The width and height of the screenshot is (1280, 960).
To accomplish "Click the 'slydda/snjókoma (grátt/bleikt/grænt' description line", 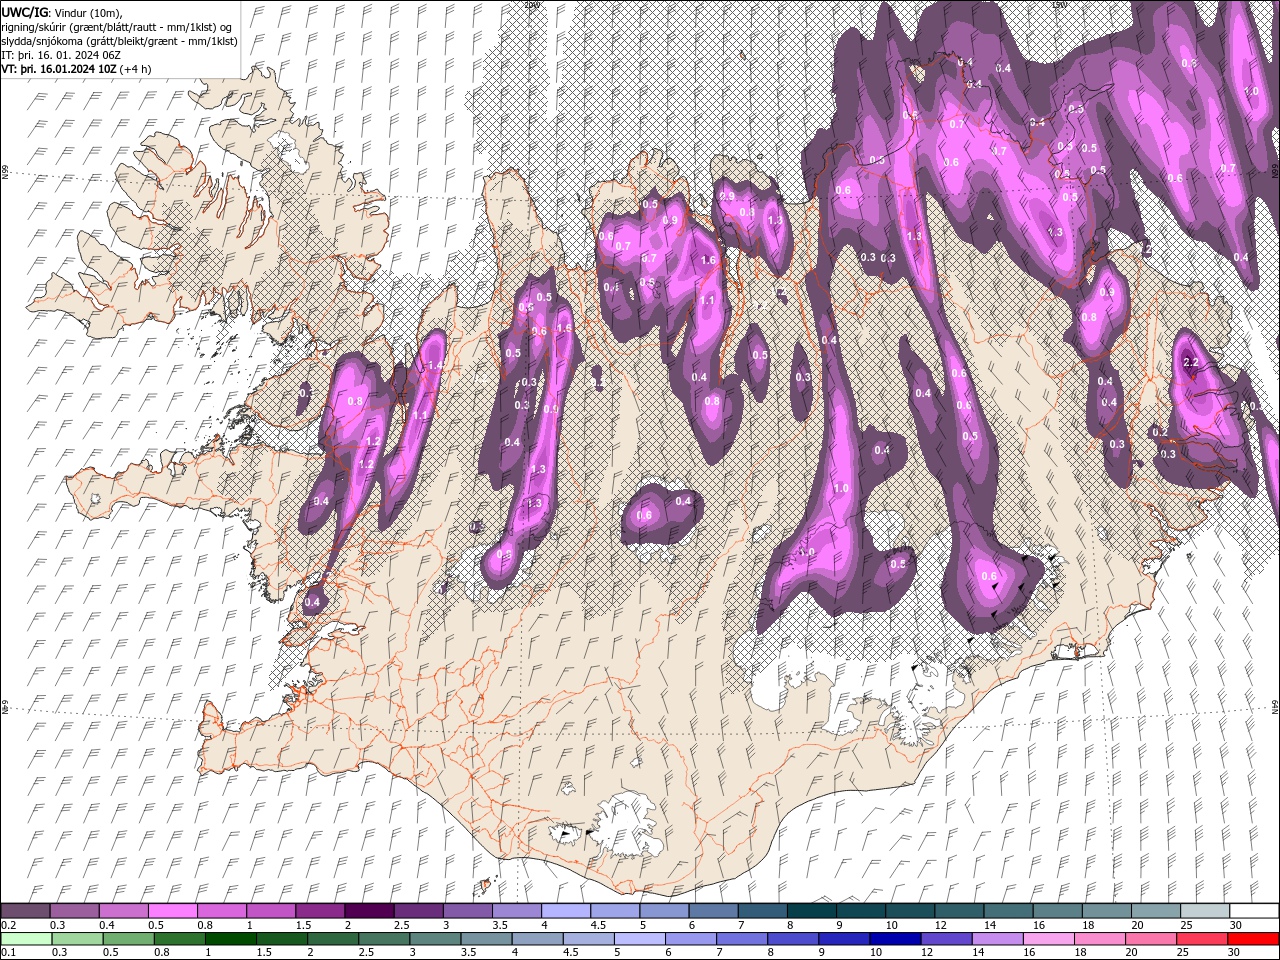I will pos(119,41).
